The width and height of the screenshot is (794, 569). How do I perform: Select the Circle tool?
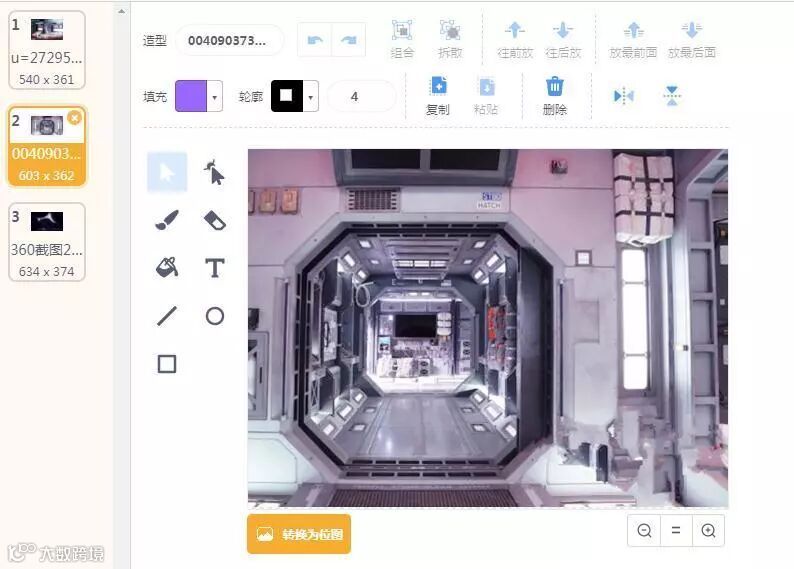pyautogui.click(x=215, y=316)
